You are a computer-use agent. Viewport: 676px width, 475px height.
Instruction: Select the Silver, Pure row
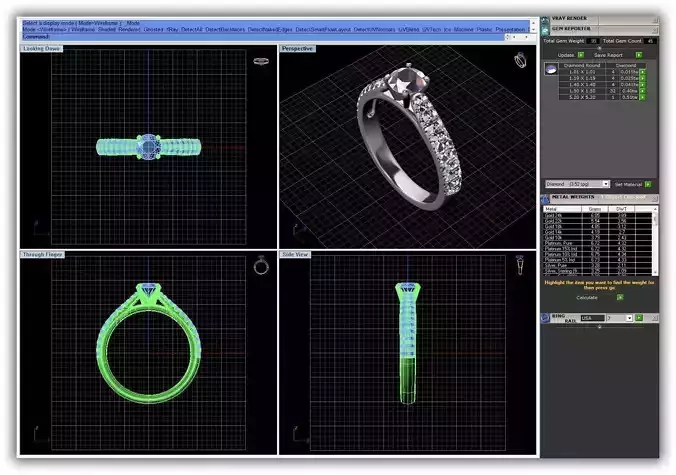coord(597,266)
